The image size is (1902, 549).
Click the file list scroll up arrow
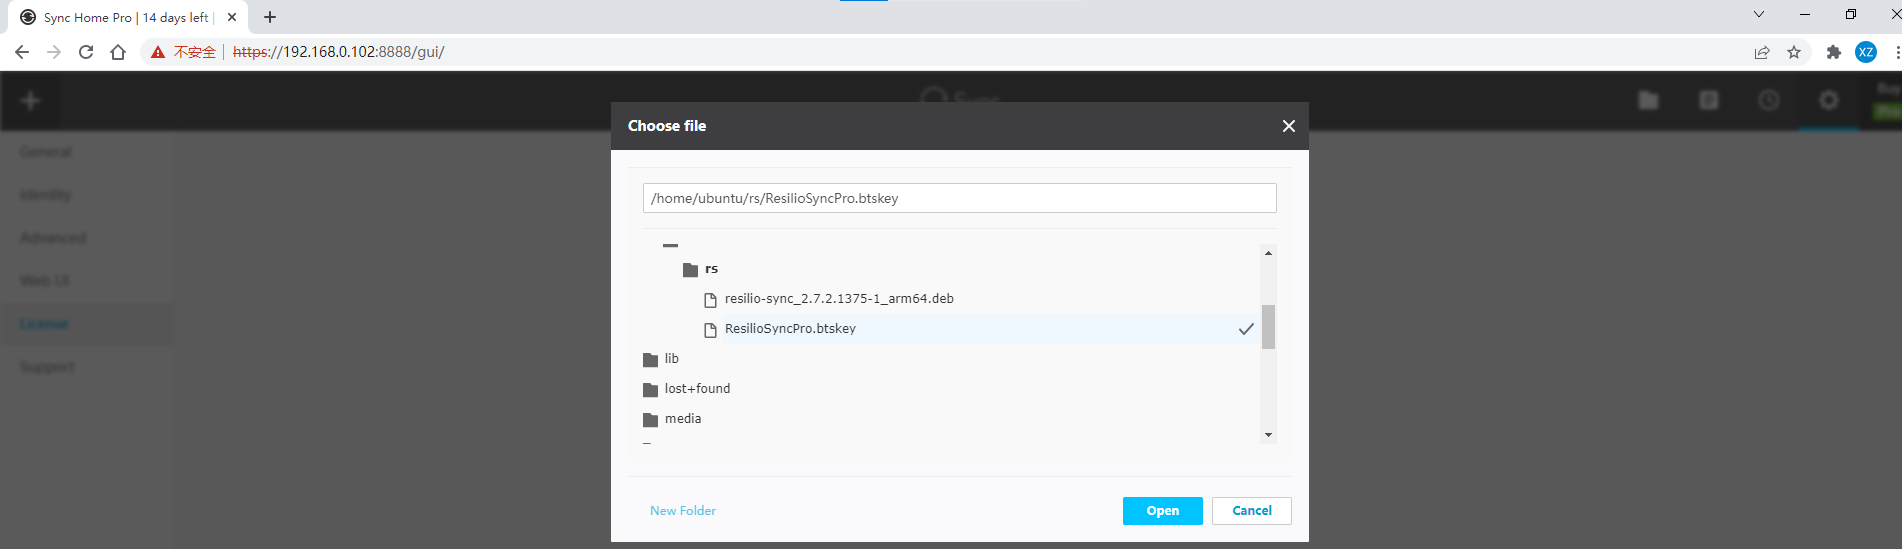(x=1268, y=253)
